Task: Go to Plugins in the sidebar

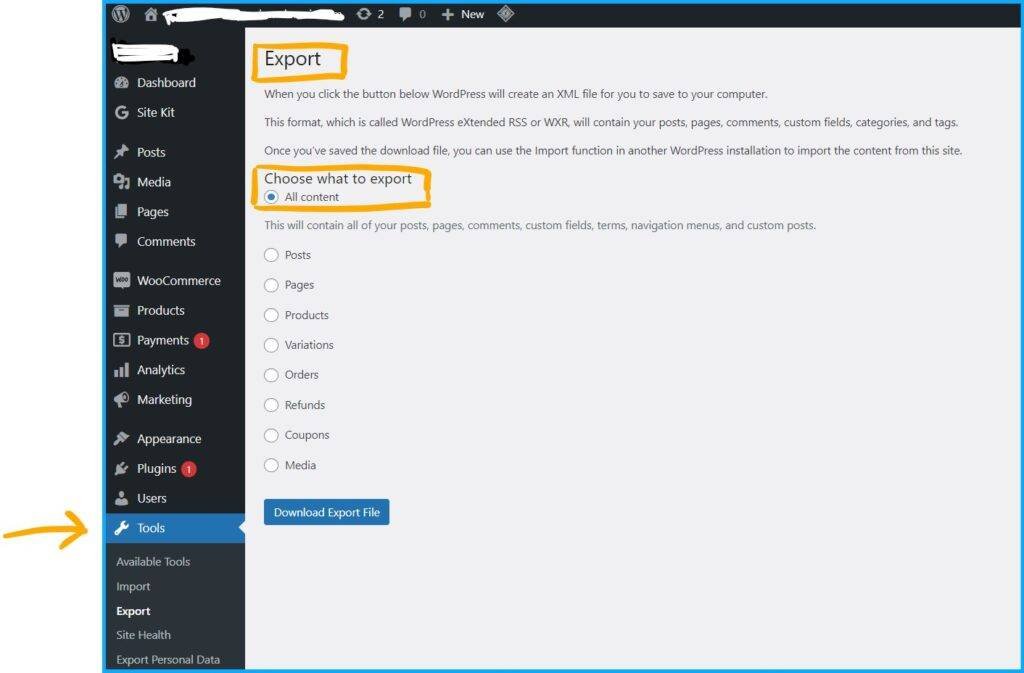Action: (x=156, y=469)
